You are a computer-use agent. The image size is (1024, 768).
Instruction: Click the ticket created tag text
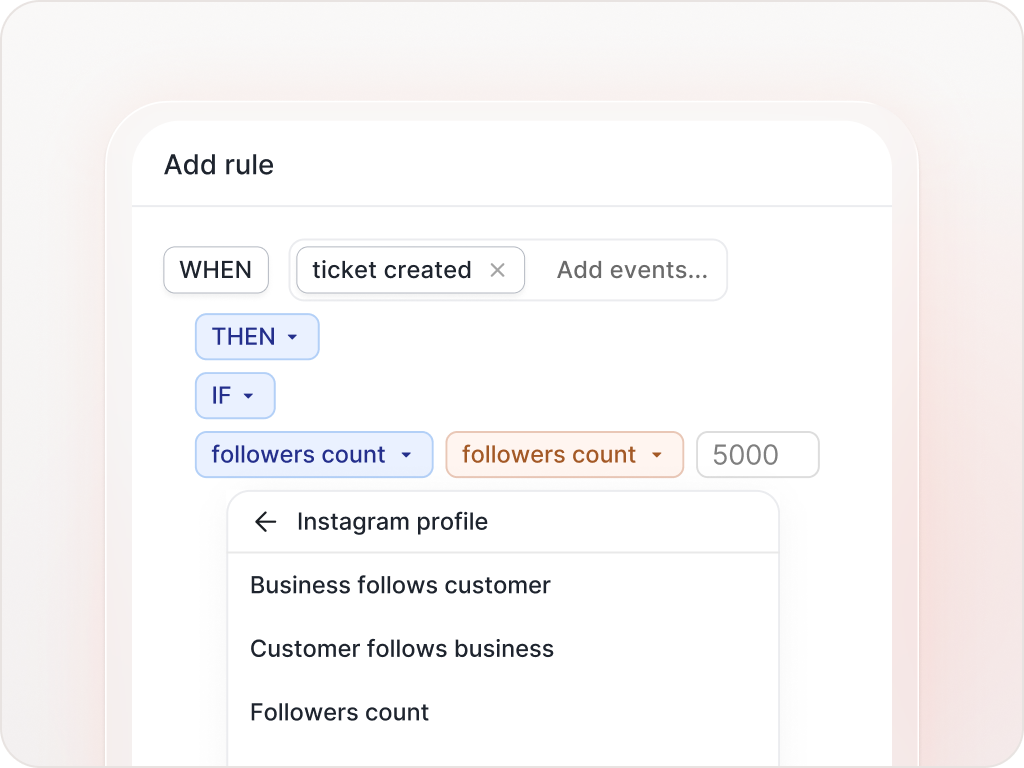[392, 270]
